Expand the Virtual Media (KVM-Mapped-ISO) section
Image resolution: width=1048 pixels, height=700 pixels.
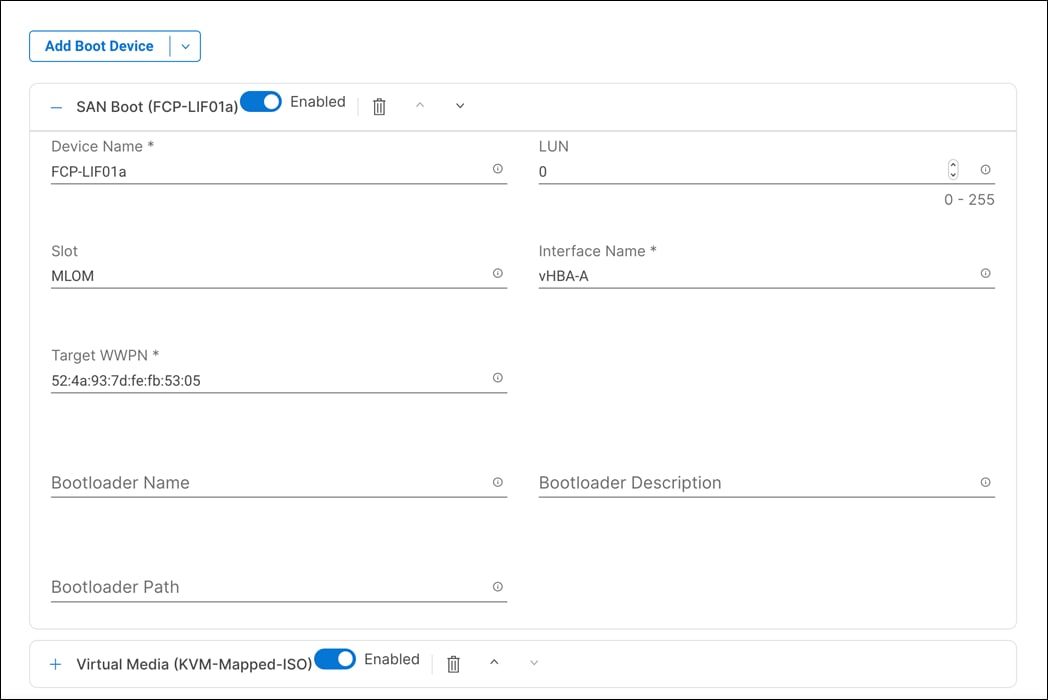pyautogui.click(x=55, y=663)
